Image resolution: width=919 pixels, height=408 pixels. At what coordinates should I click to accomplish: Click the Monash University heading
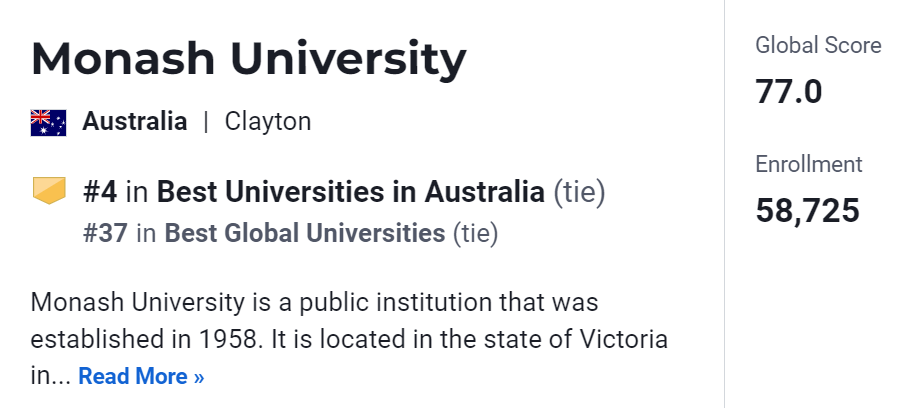[248, 60]
